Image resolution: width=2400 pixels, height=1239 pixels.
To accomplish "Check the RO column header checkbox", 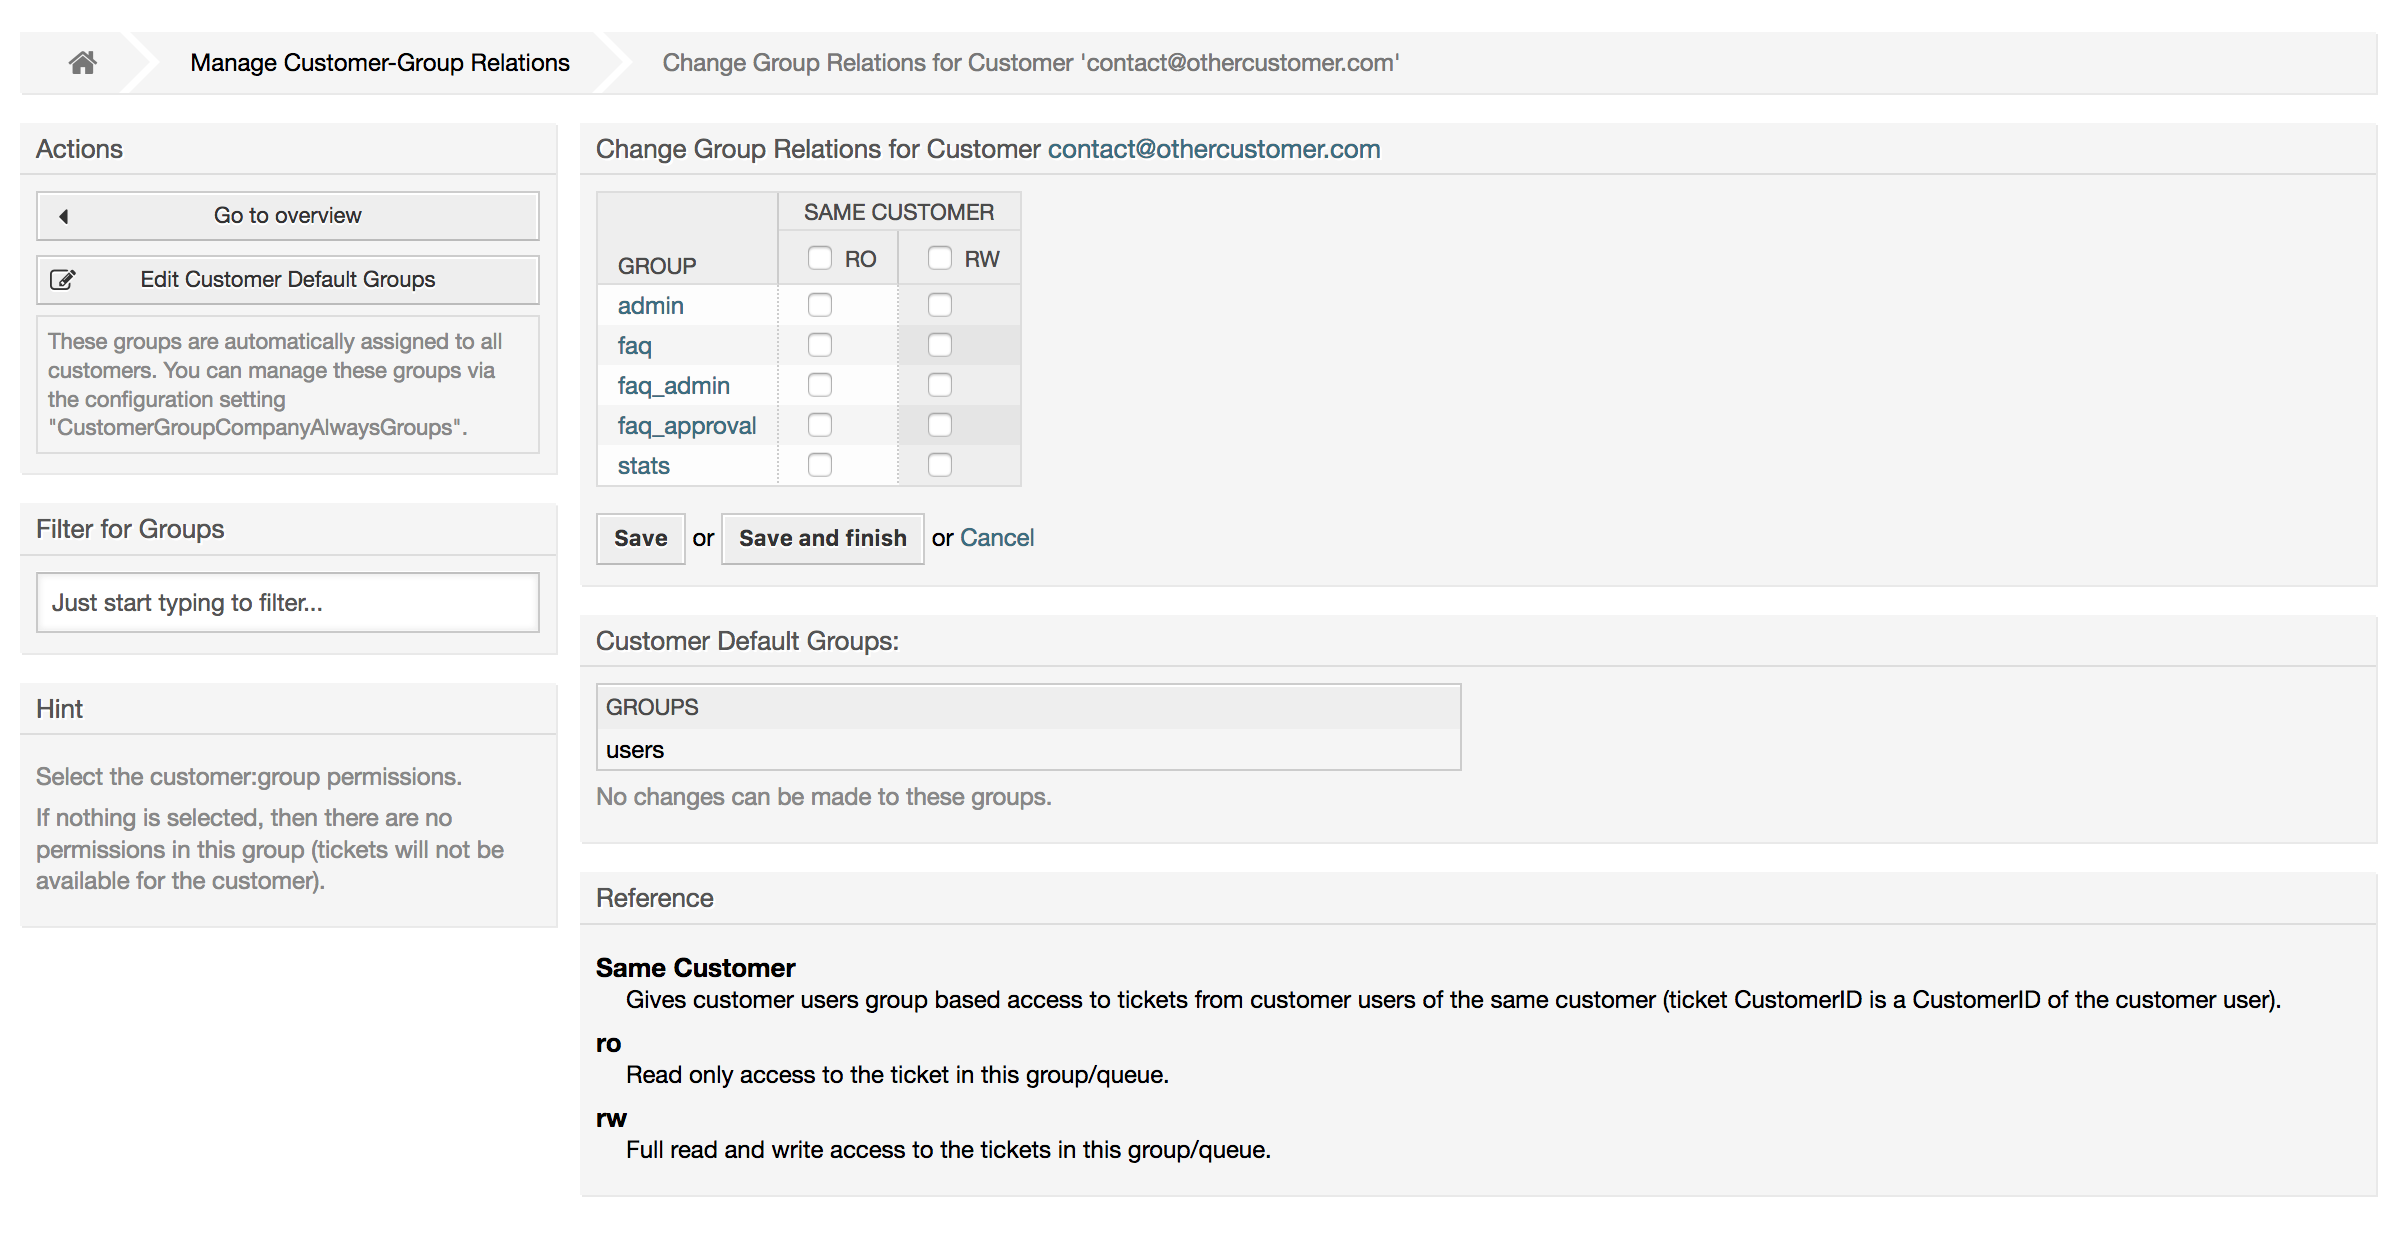I will 820,257.
